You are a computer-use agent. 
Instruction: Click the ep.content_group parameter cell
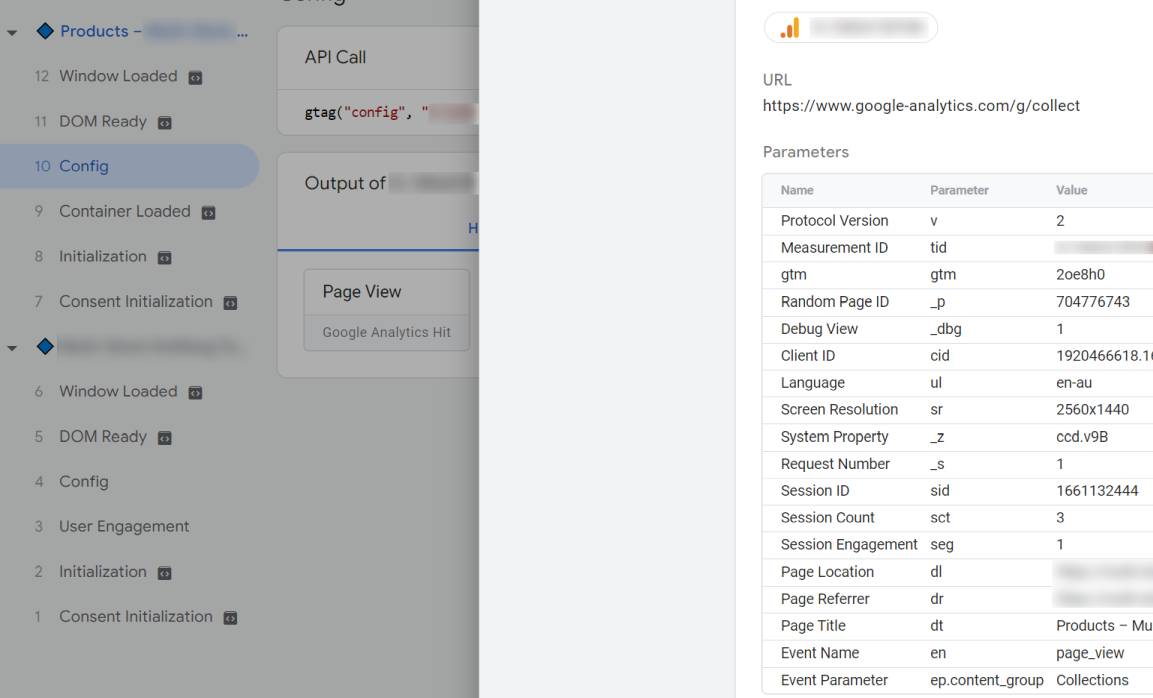tap(986, 681)
